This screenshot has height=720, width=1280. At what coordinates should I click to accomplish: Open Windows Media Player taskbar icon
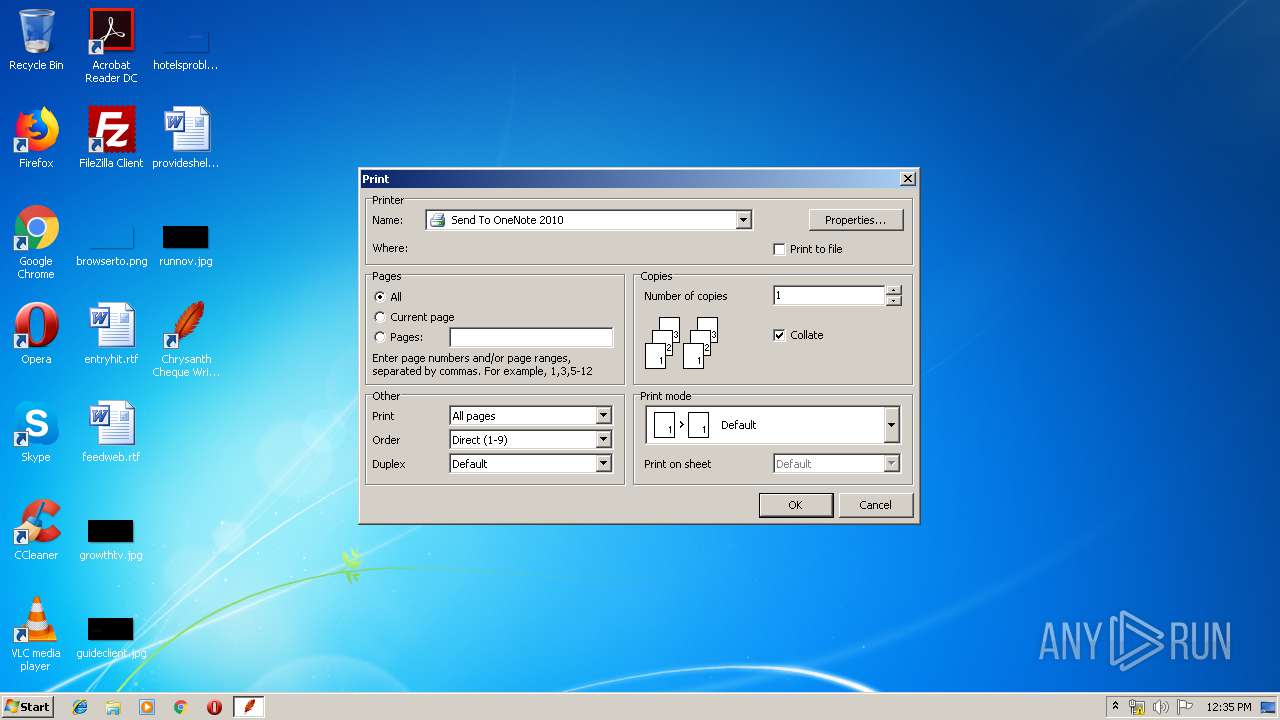(x=147, y=707)
